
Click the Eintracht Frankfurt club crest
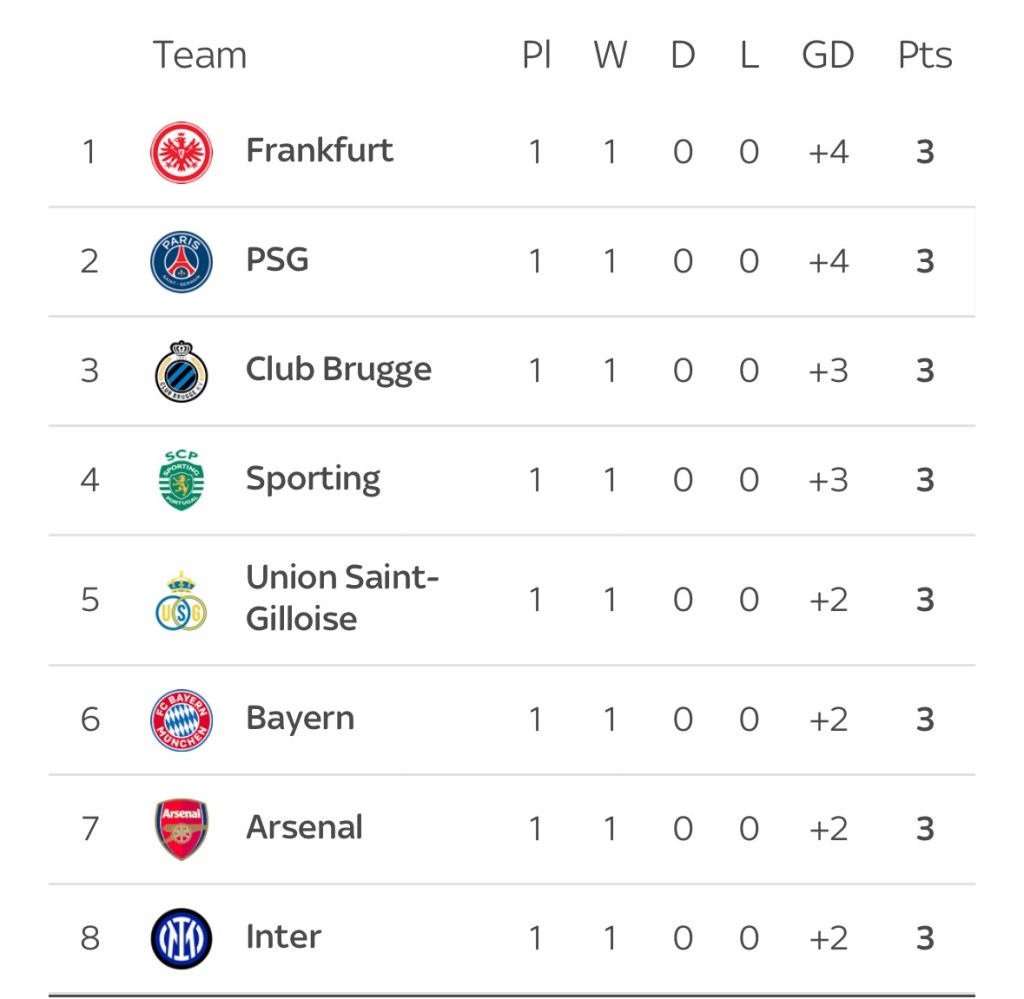tap(181, 152)
